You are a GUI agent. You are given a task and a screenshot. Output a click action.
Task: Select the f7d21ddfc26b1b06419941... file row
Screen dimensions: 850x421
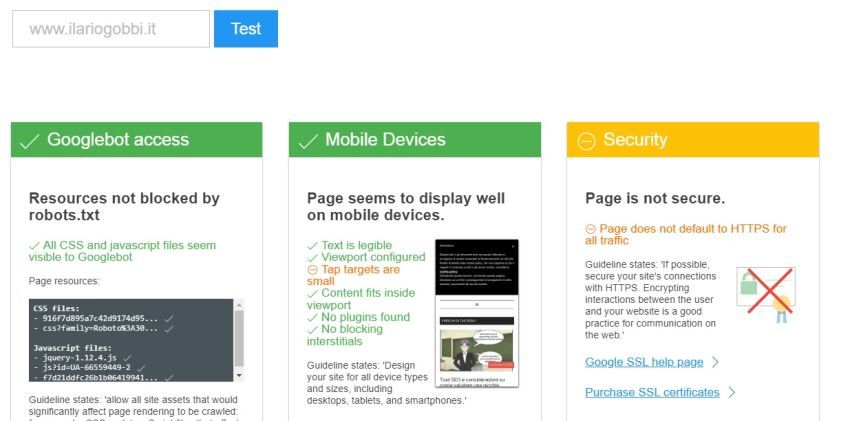click(103, 377)
